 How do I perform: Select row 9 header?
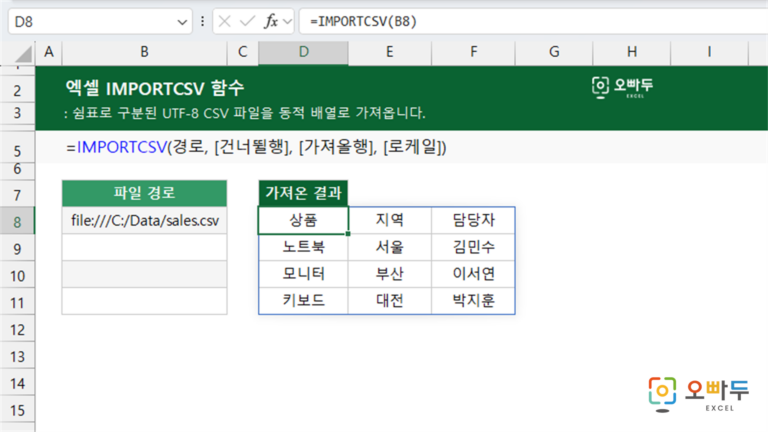18,249
